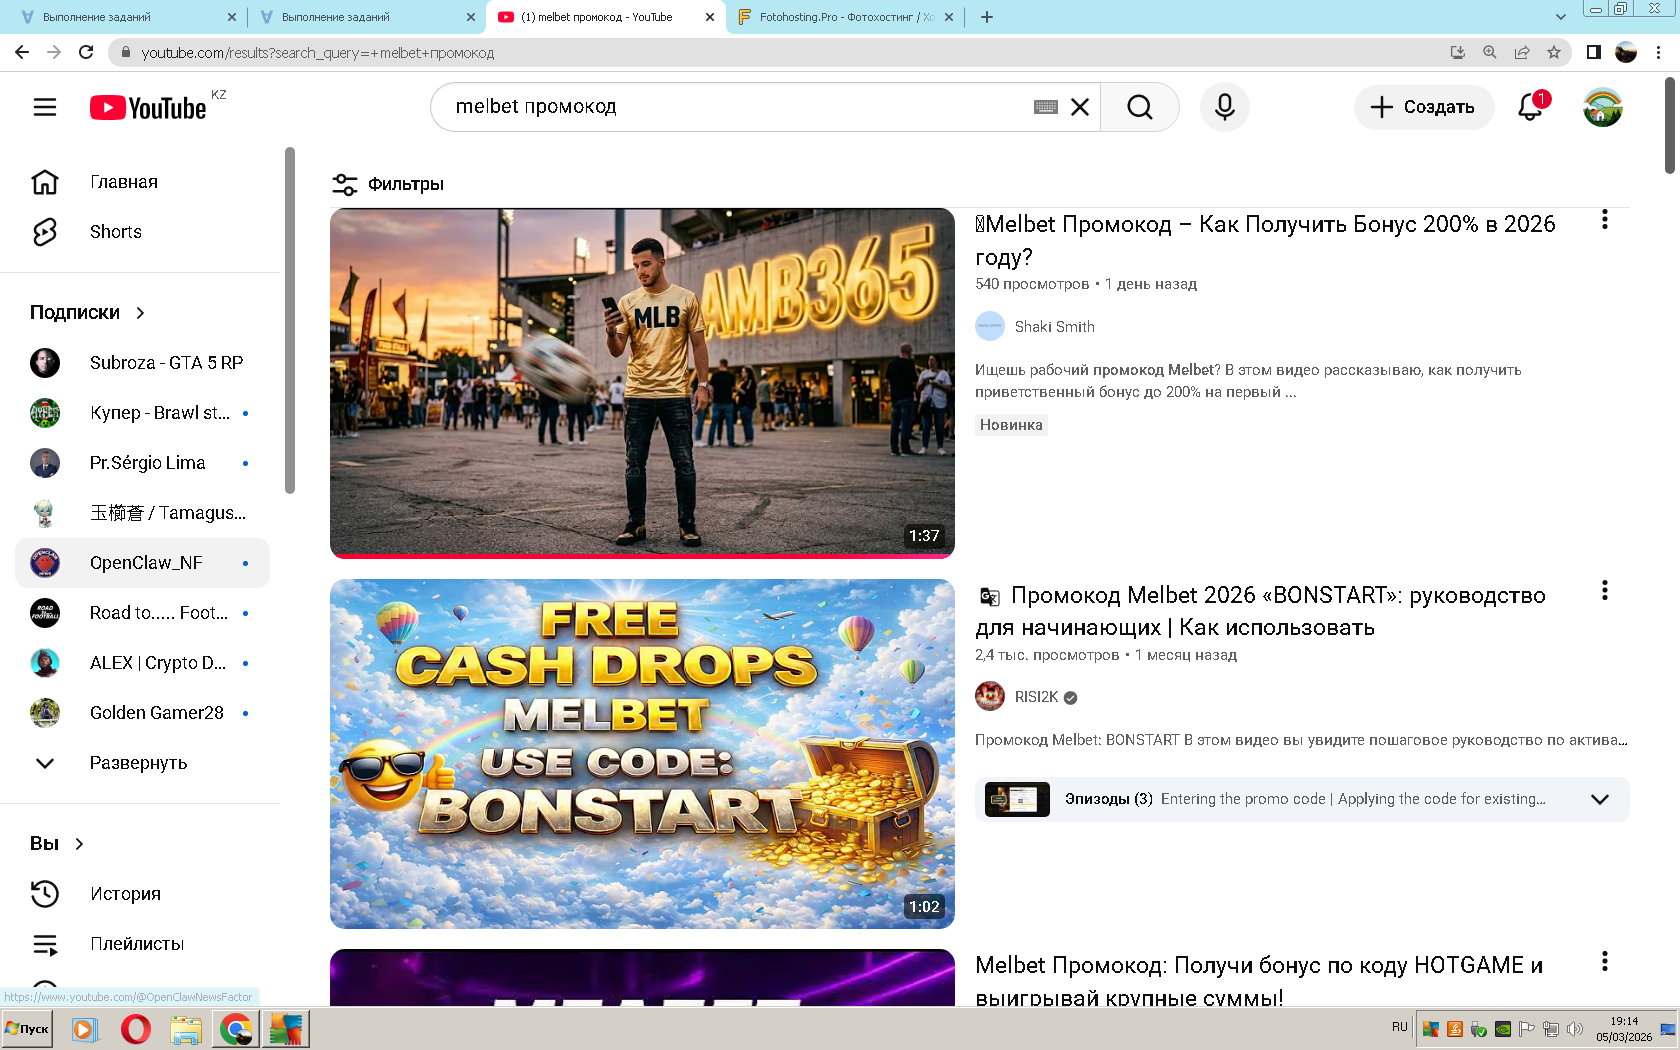Open the OpenClaw_NF subscription
Image resolution: width=1680 pixels, height=1050 pixels.
tap(143, 563)
